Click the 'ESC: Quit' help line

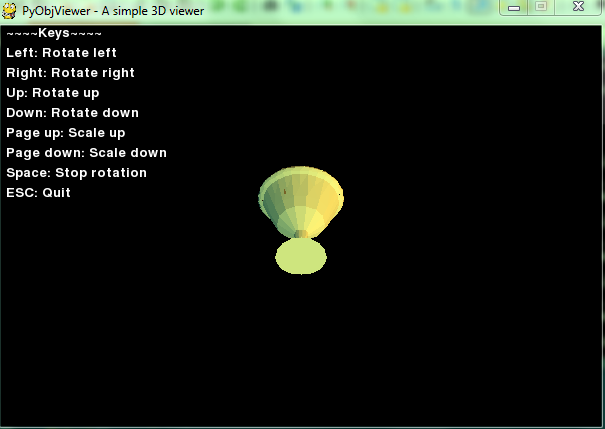pyautogui.click(x=39, y=193)
